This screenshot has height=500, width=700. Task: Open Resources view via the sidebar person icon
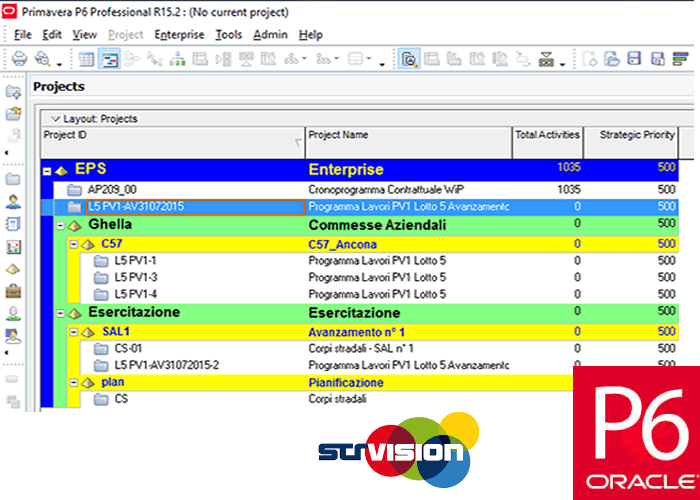[x=13, y=201]
